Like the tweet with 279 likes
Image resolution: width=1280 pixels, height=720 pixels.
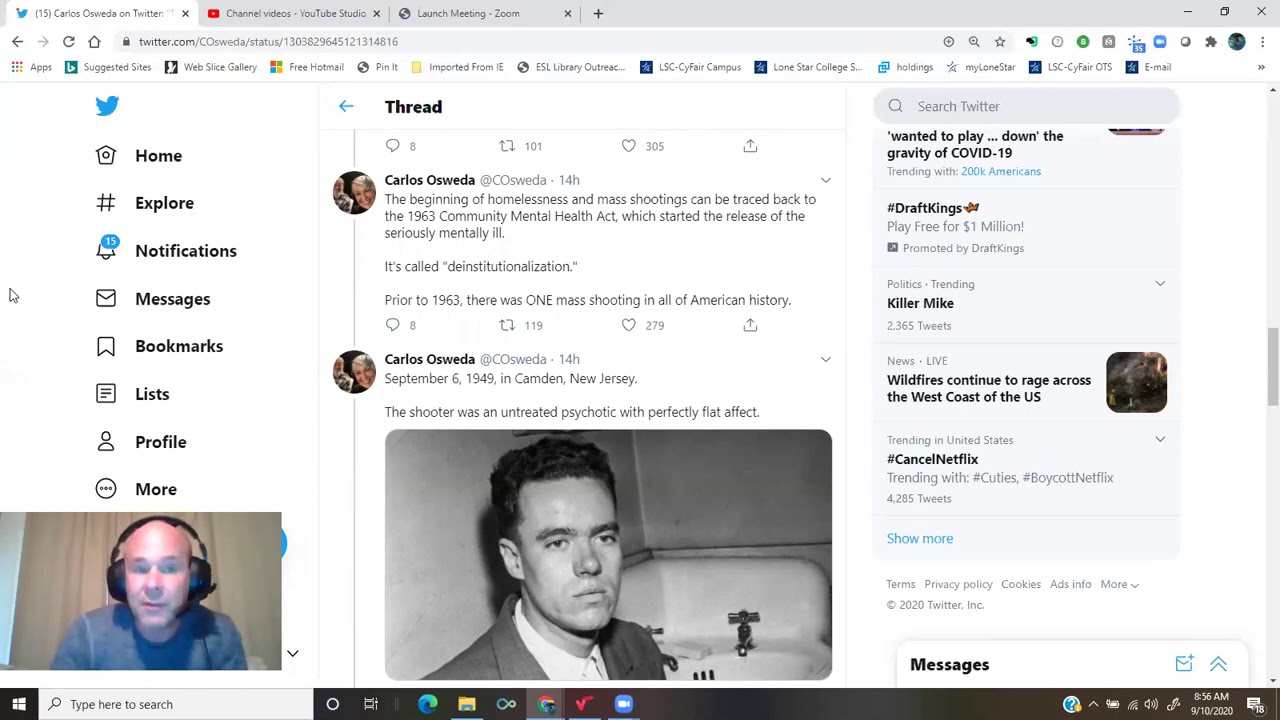point(628,325)
